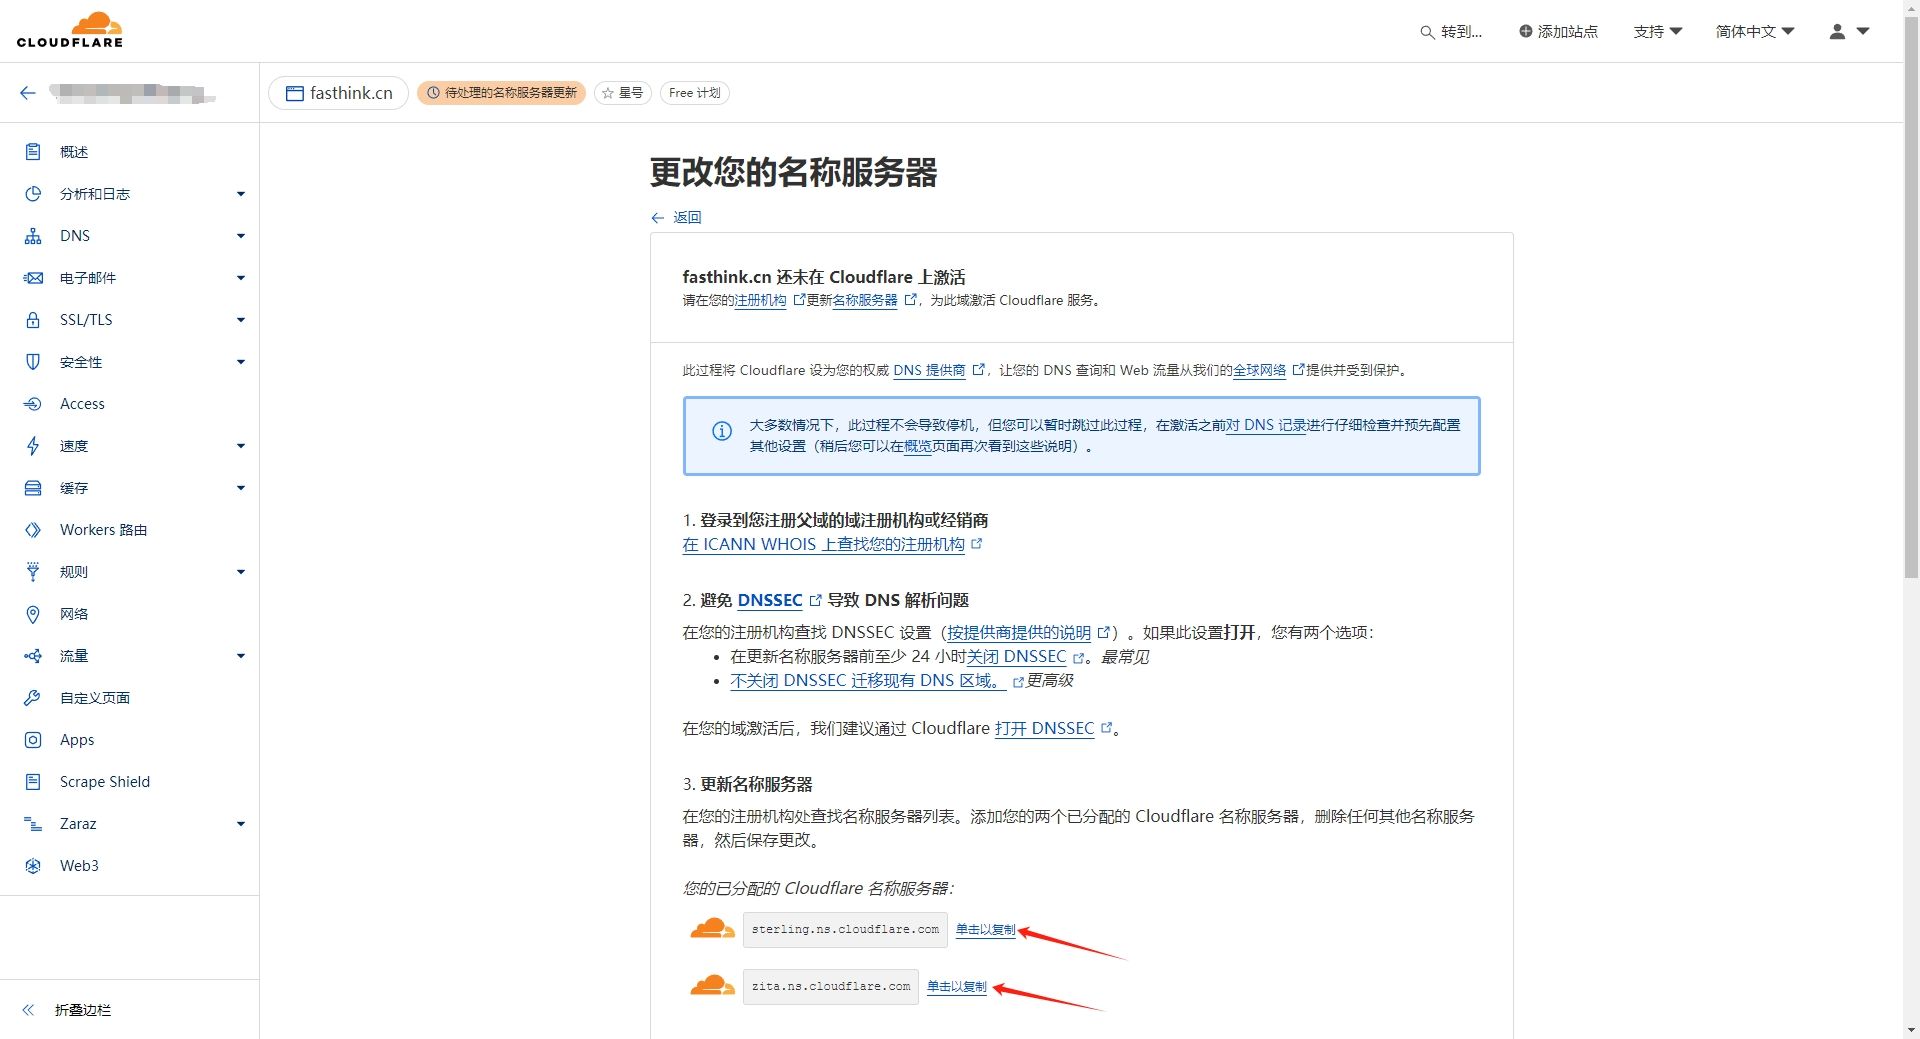Click the 打开 DNSSEC link

tap(1044, 729)
